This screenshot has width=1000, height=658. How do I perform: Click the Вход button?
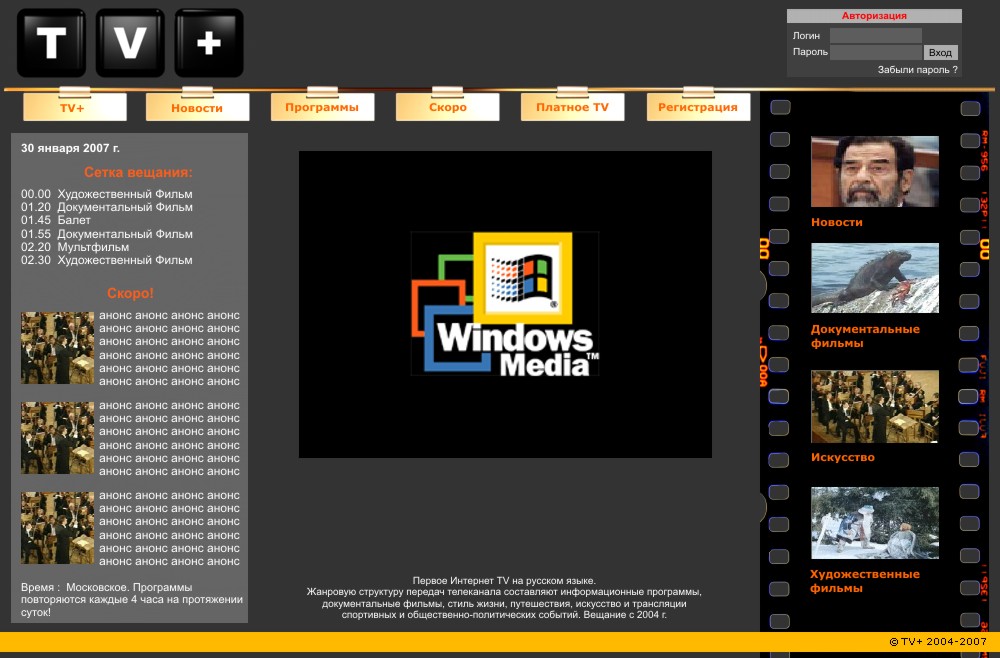click(x=941, y=52)
